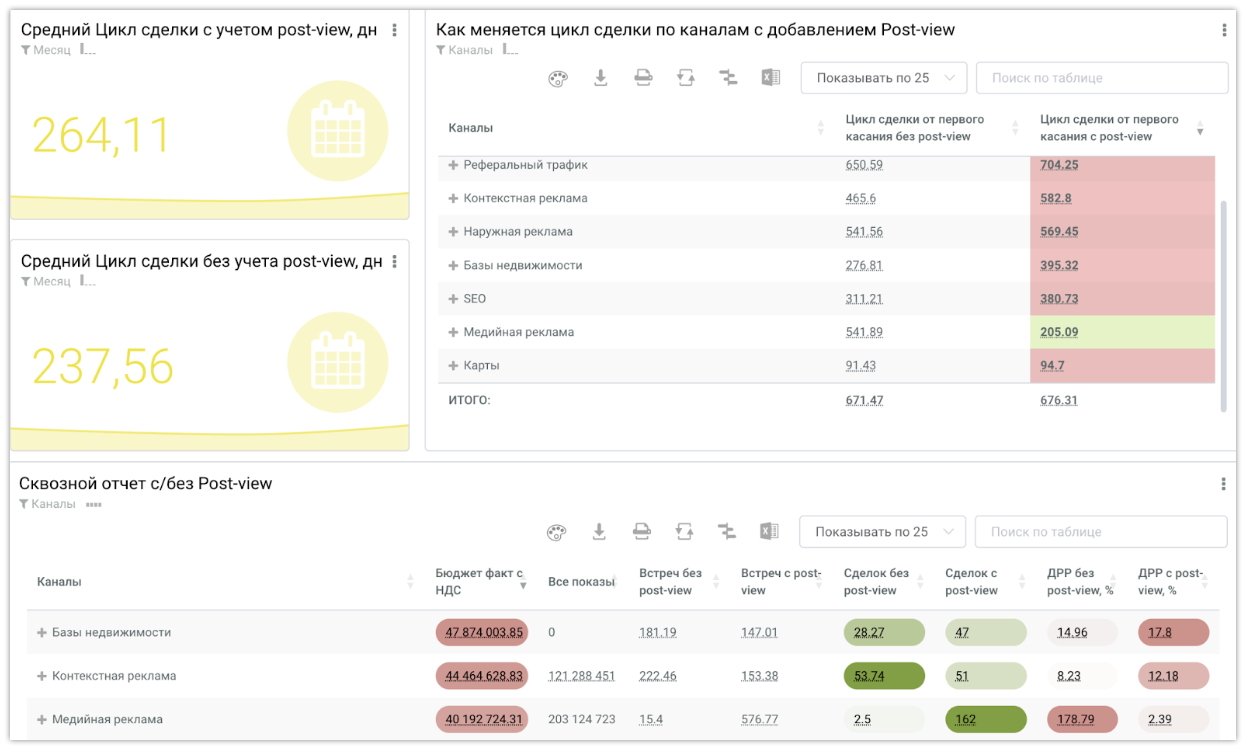Image resolution: width=1246 pixels, height=750 pixels.
Task: Click the Месяц filter on the 237,56 widget
Action: pyautogui.click(x=46, y=281)
